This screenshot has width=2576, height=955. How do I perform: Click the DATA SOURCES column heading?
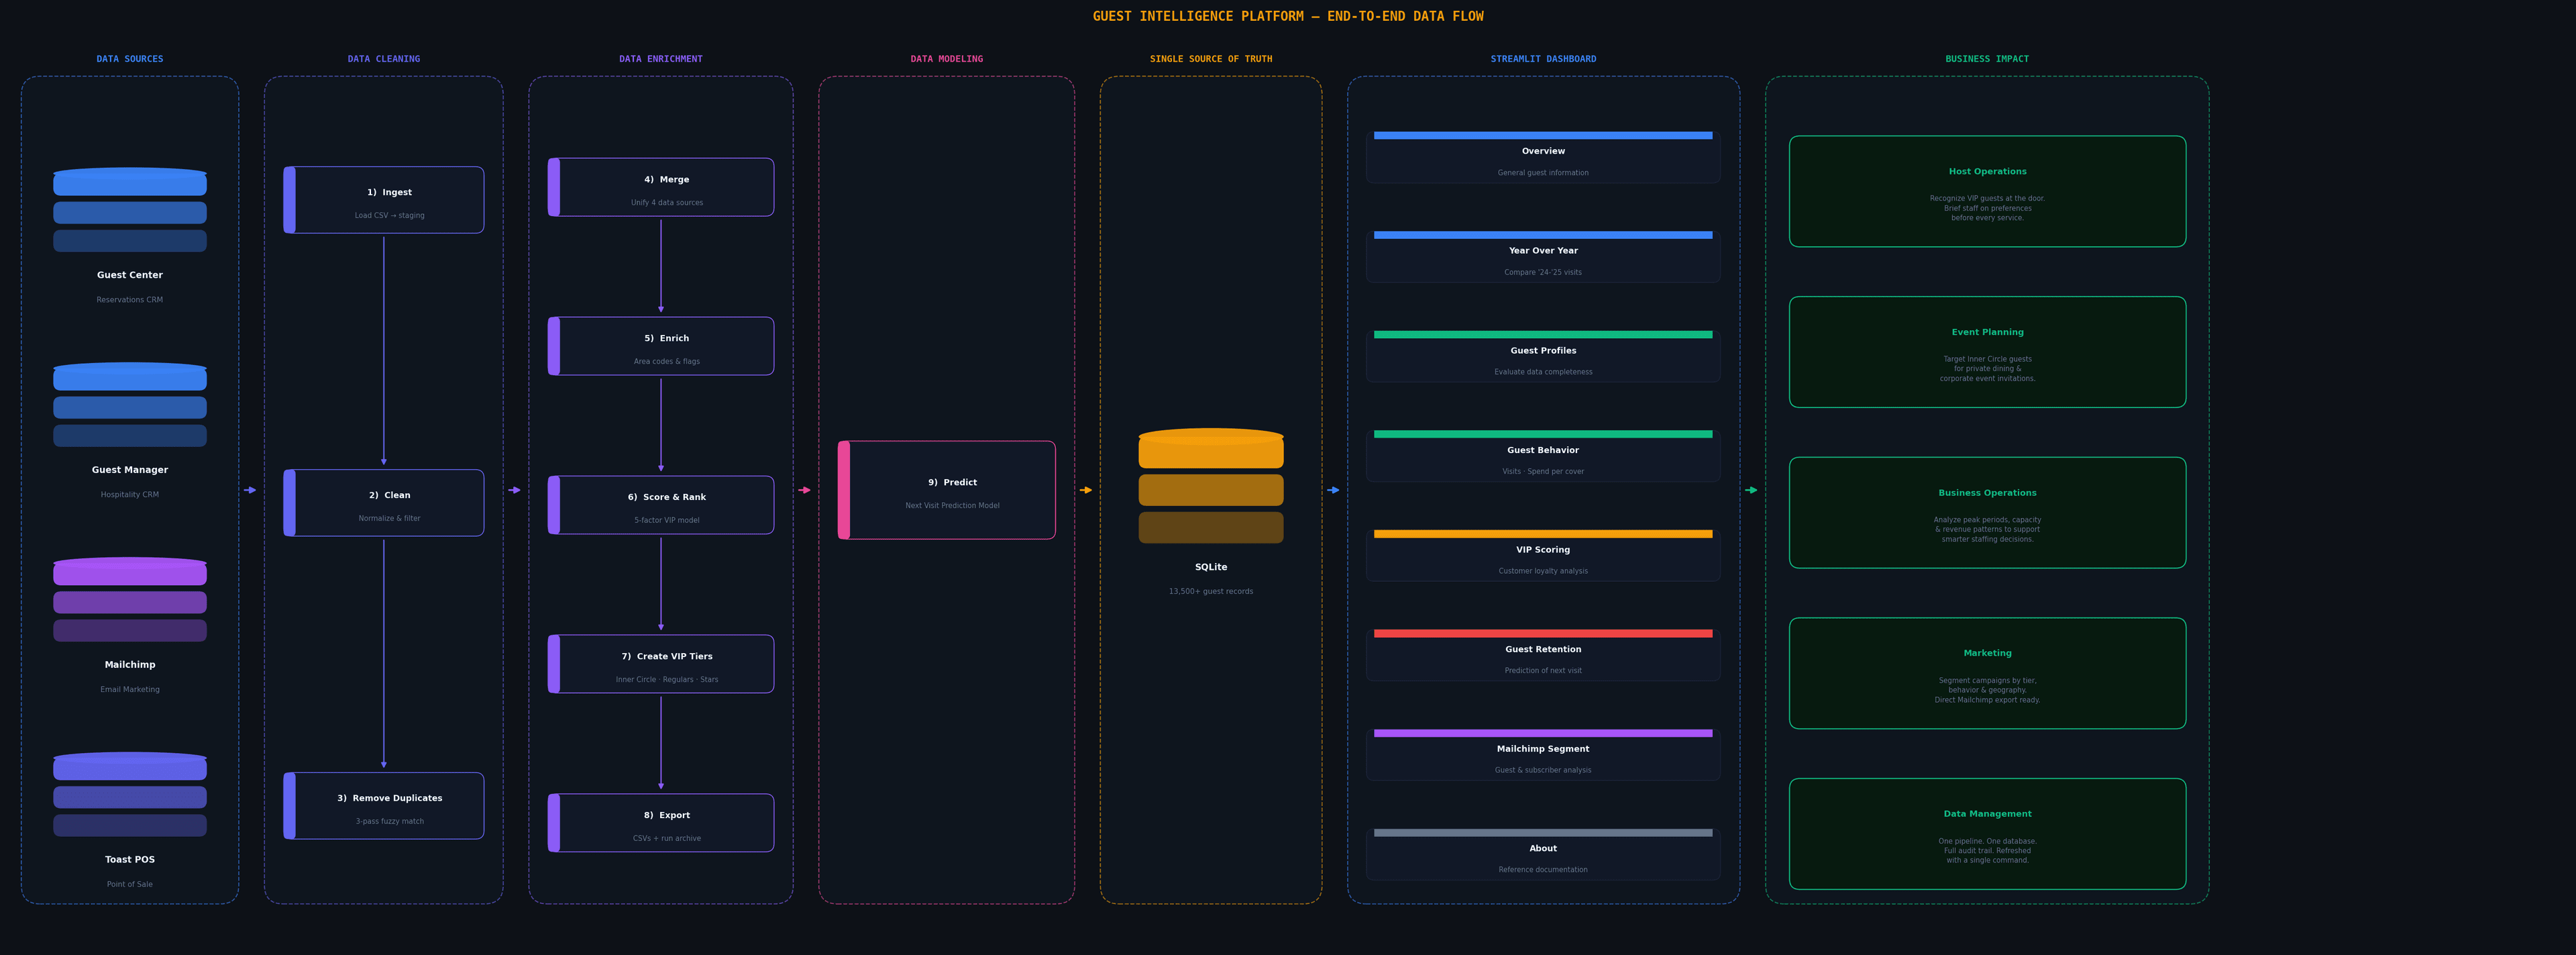coord(130,59)
